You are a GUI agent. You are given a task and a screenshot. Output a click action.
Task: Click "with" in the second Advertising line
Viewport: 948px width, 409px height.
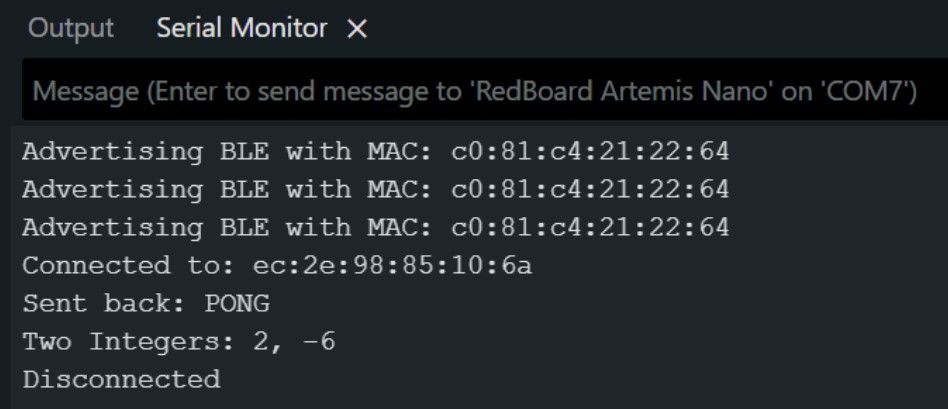(318, 190)
